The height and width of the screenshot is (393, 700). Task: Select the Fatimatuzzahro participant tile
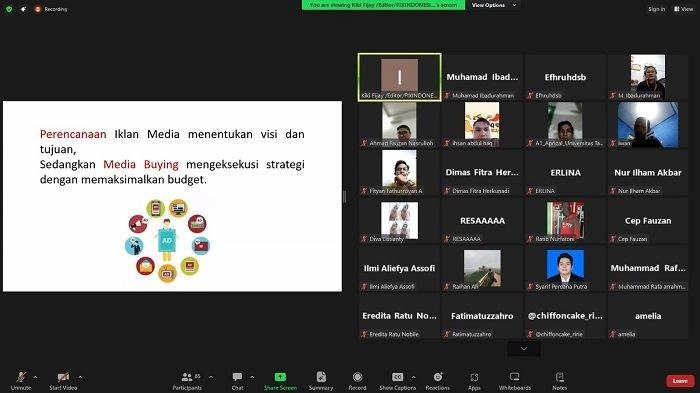tap(482, 316)
